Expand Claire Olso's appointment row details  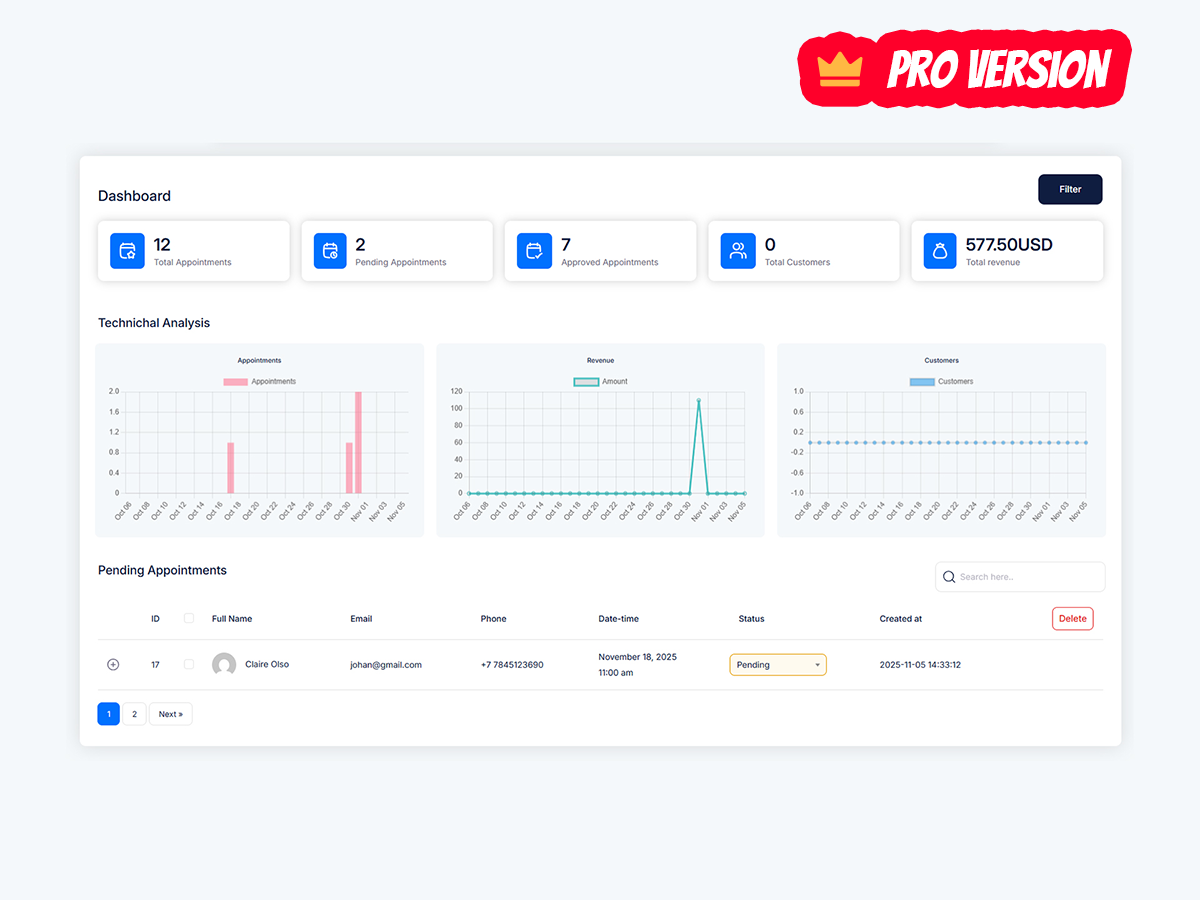(113, 664)
